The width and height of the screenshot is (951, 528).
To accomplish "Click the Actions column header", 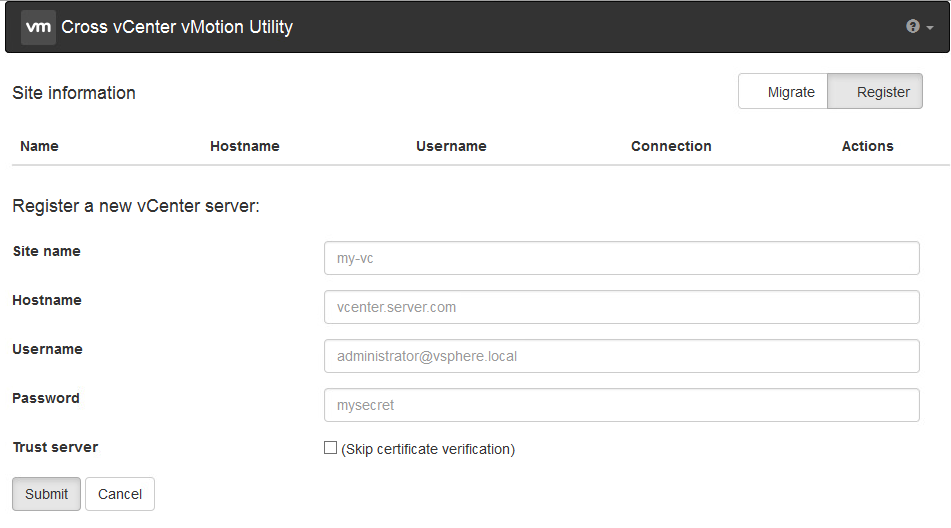I will [x=868, y=146].
